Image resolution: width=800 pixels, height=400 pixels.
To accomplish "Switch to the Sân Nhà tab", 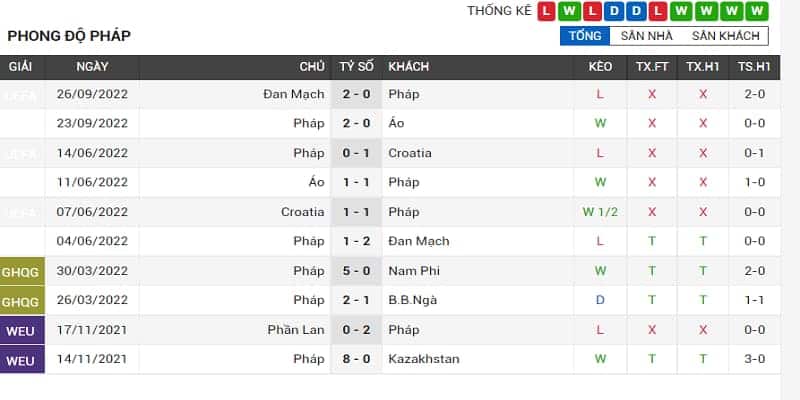I will point(646,36).
